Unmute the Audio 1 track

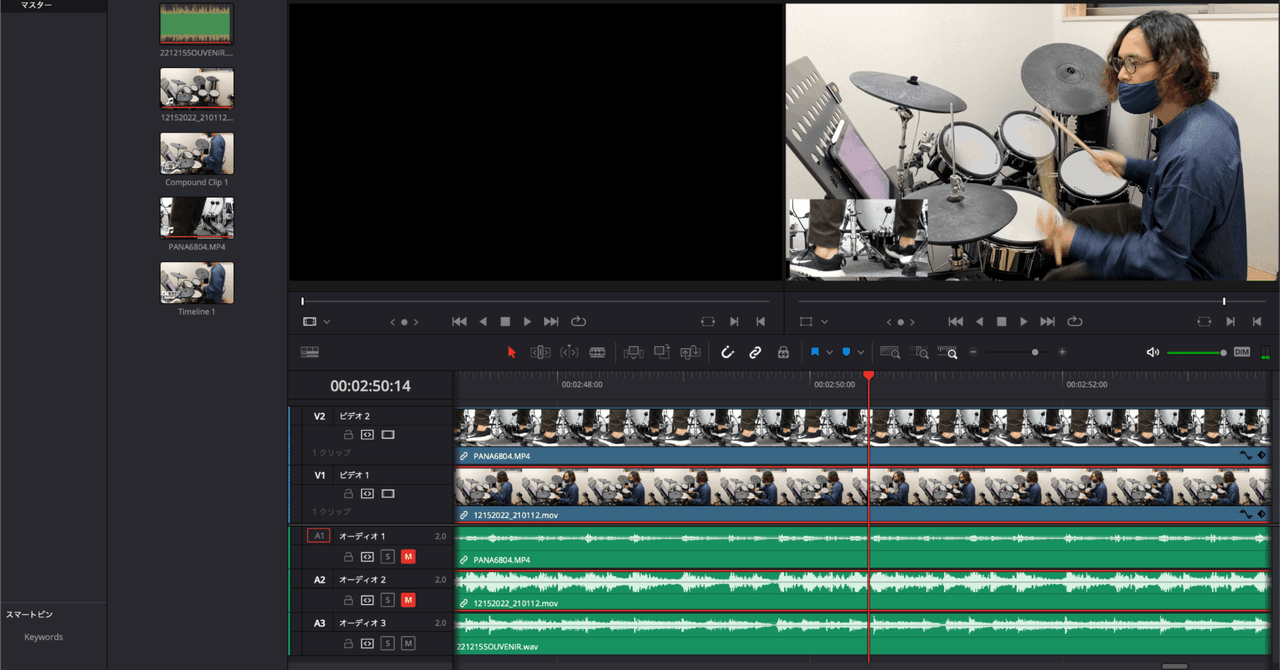point(408,556)
